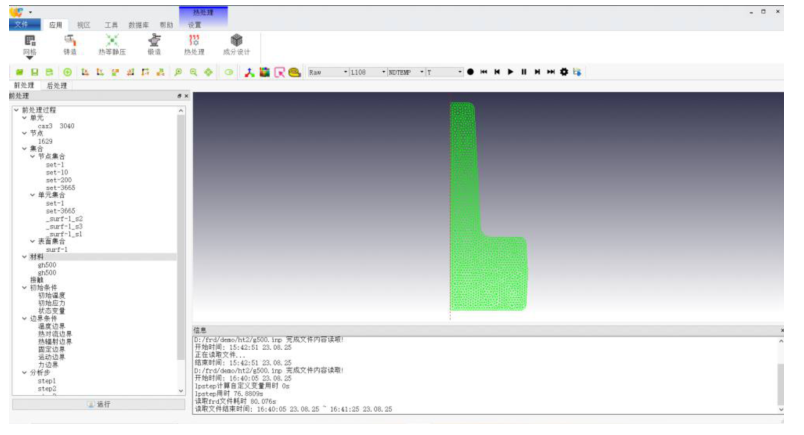Click the green circled plus icon
Screen dimensions: 804x435
click(x=67, y=72)
